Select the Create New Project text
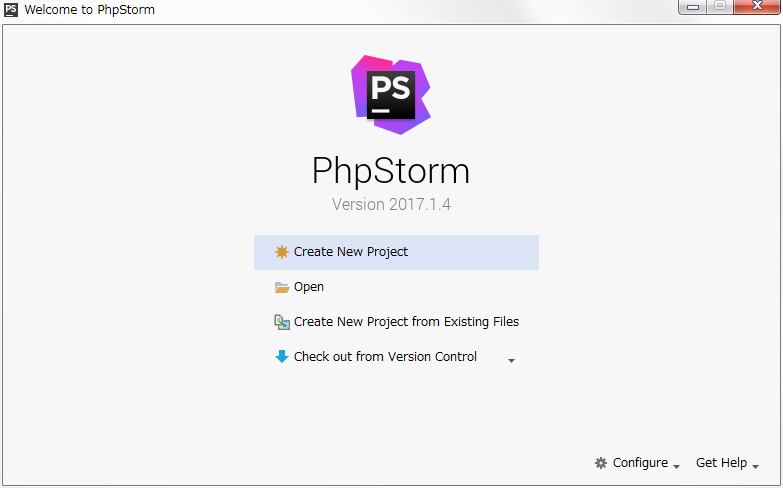The height and width of the screenshot is (488, 783). coord(351,252)
